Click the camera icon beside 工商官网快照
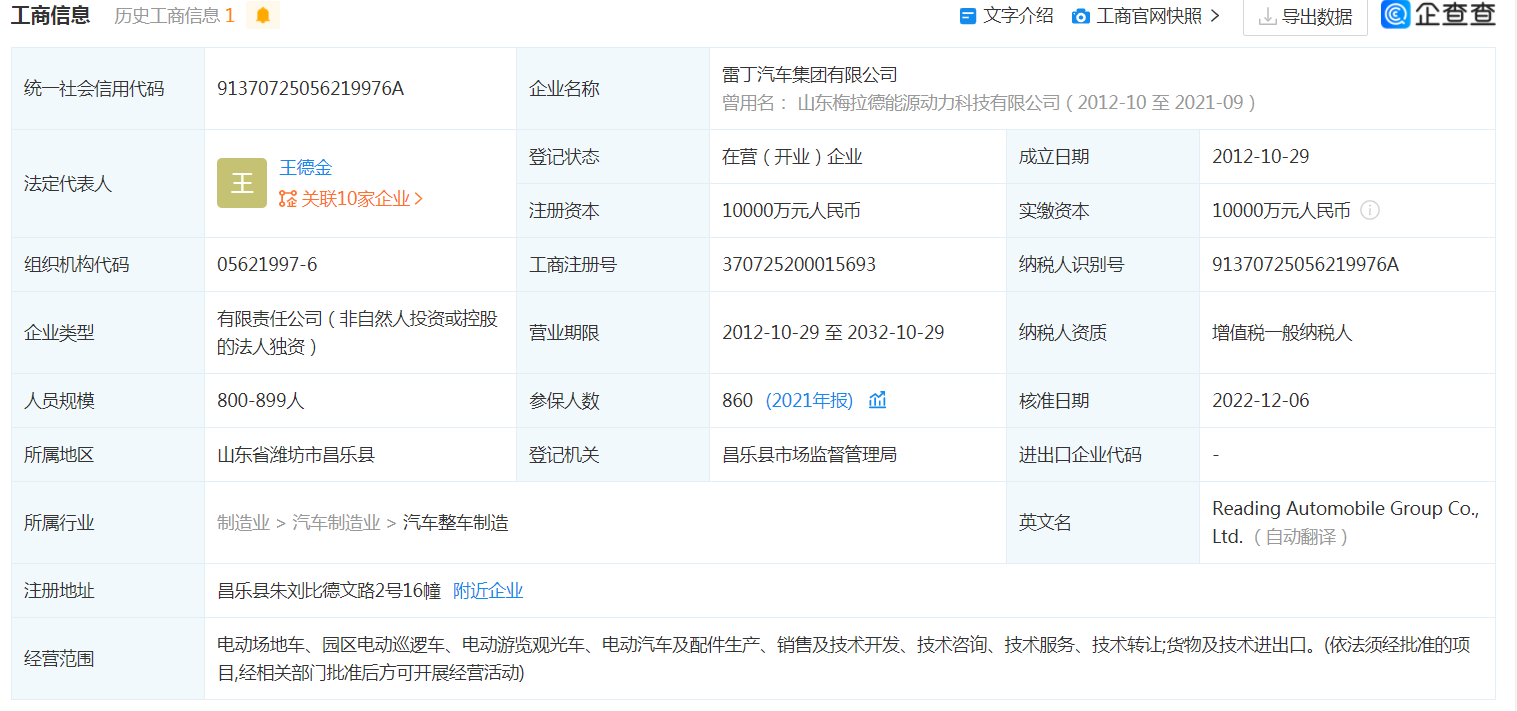1517x711 pixels. [1079, 15]
